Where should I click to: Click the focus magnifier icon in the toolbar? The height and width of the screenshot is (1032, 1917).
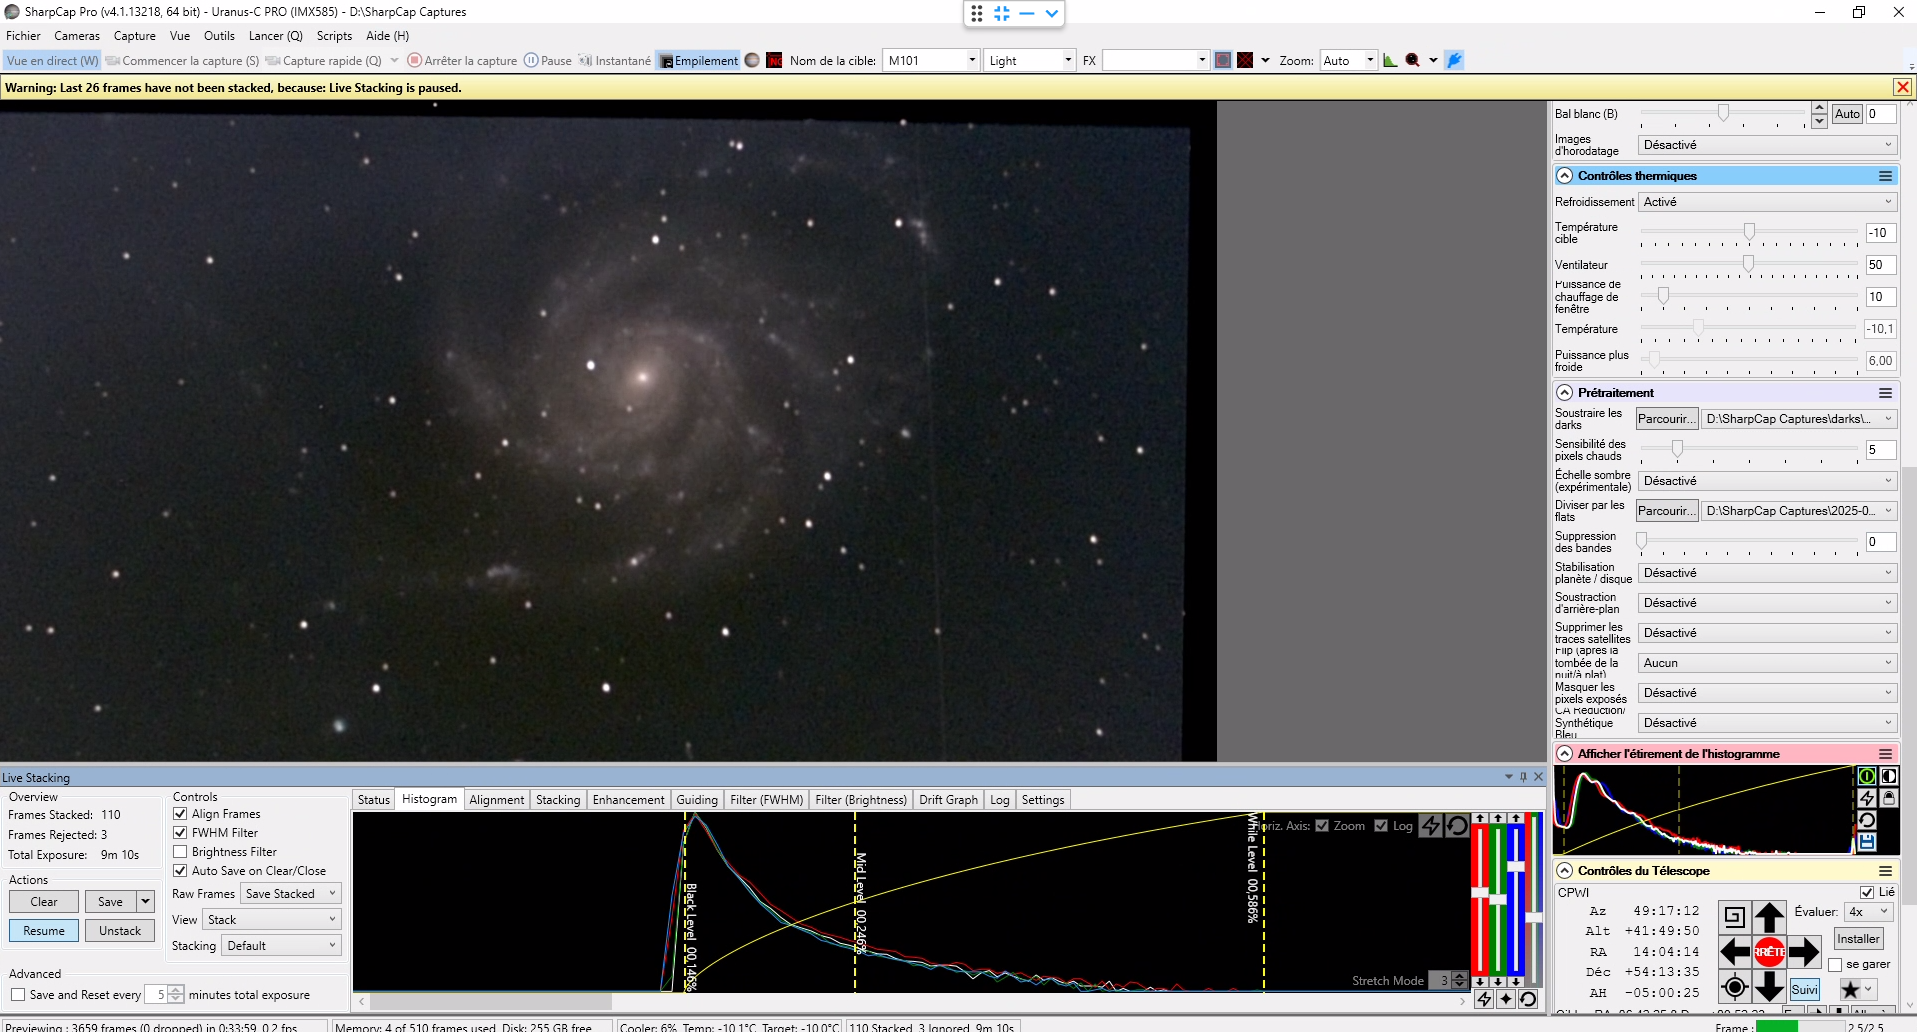click(x=1413, y=60)
